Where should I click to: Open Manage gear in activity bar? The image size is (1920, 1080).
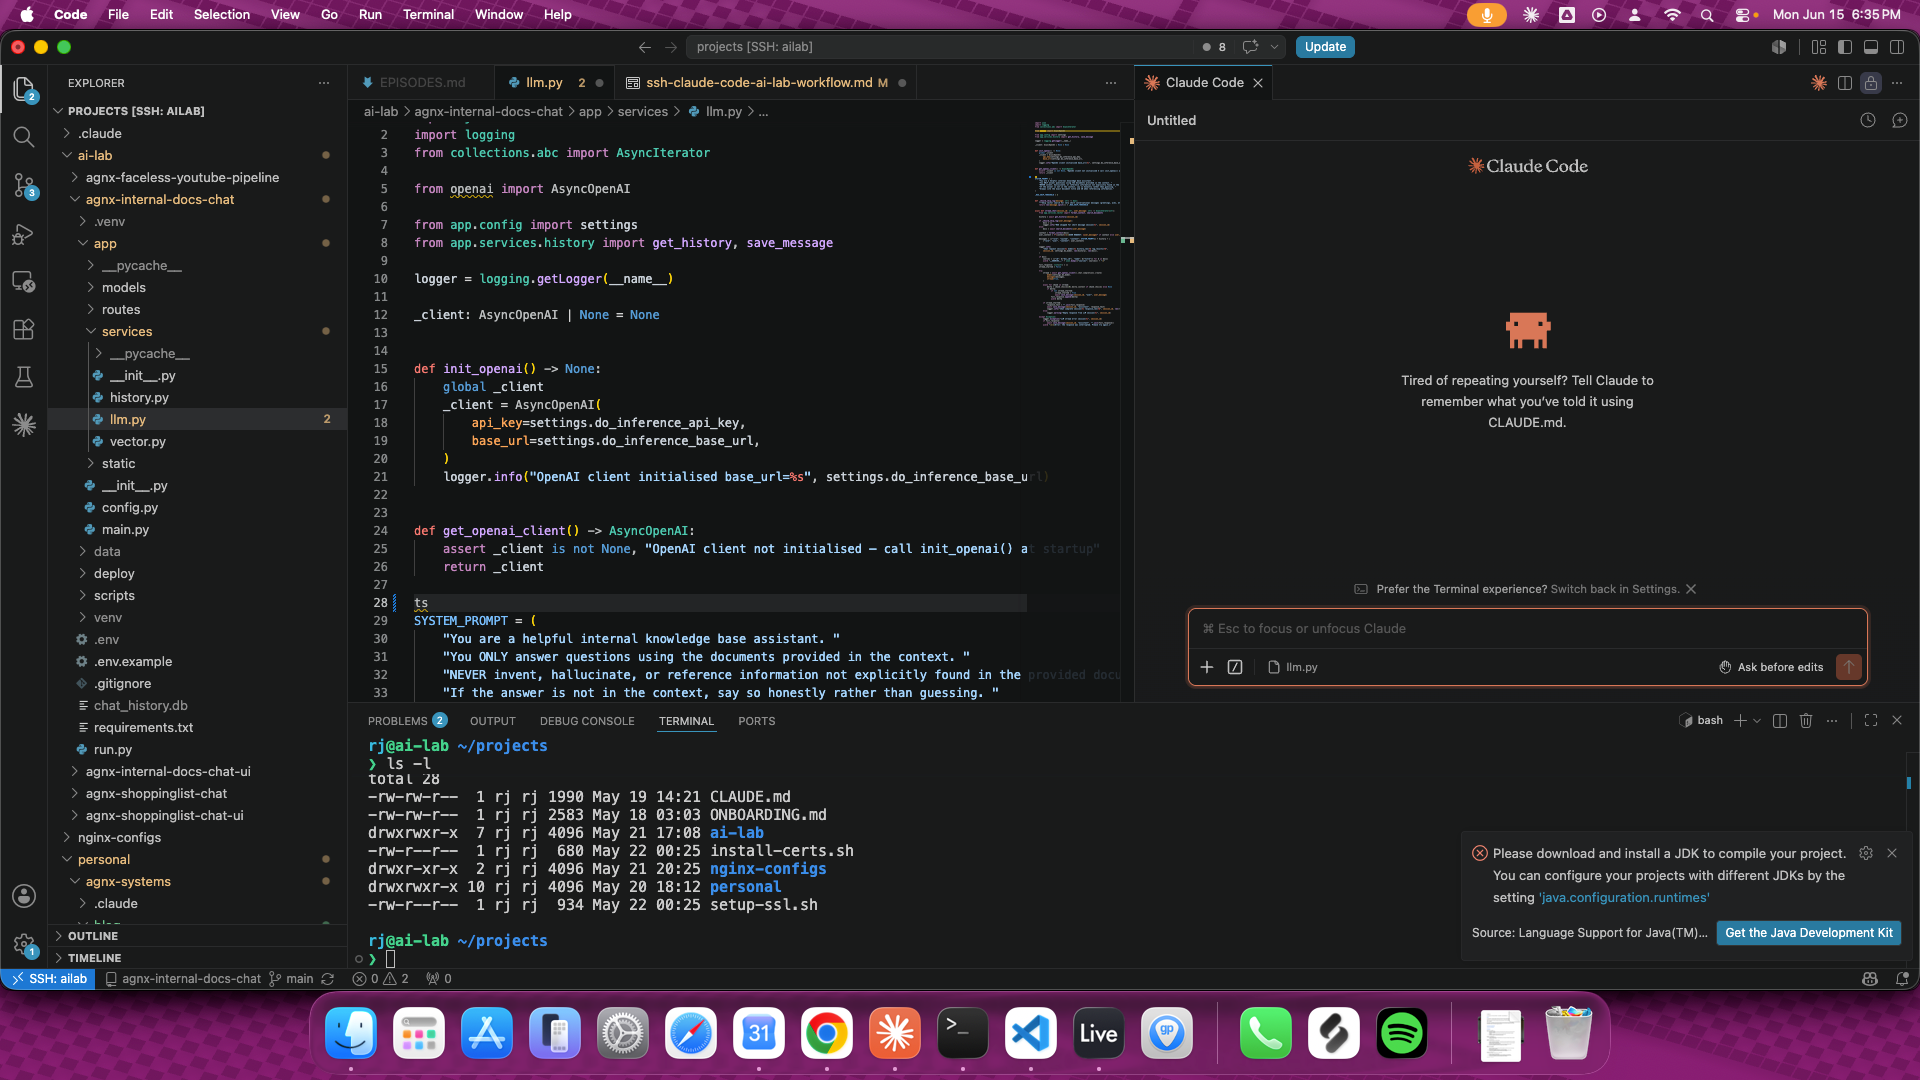pos(24,943)
